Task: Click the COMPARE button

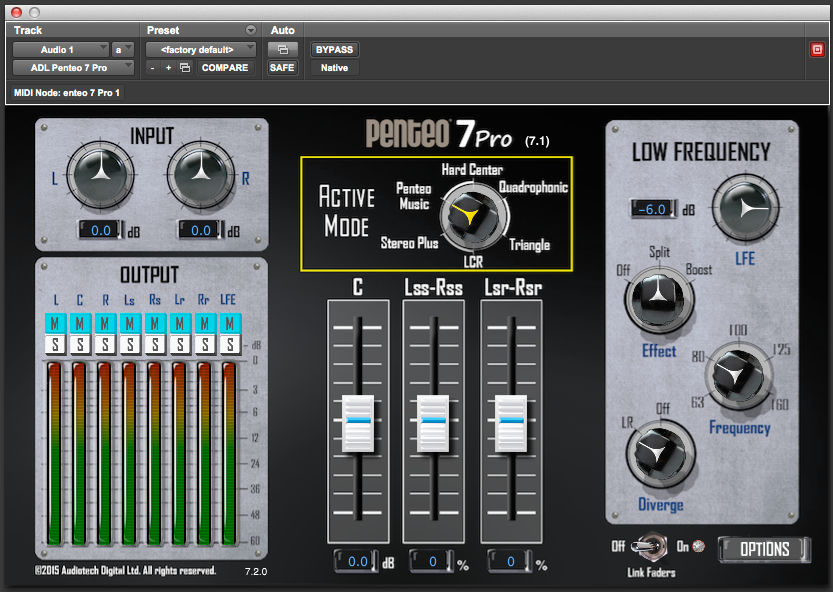Action: click(225, 67)
